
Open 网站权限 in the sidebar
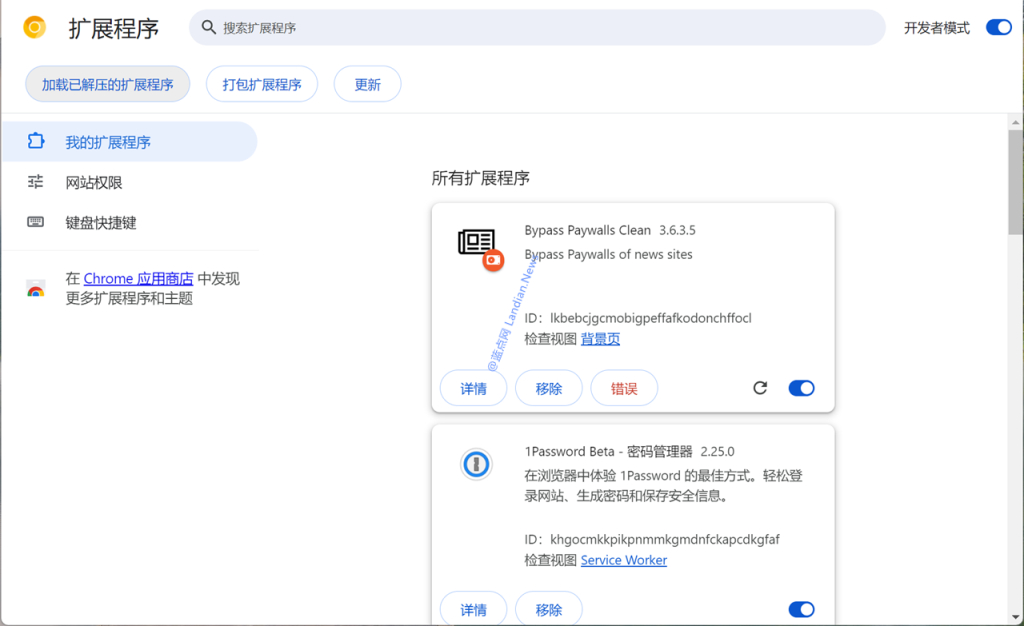click(130, 182)
